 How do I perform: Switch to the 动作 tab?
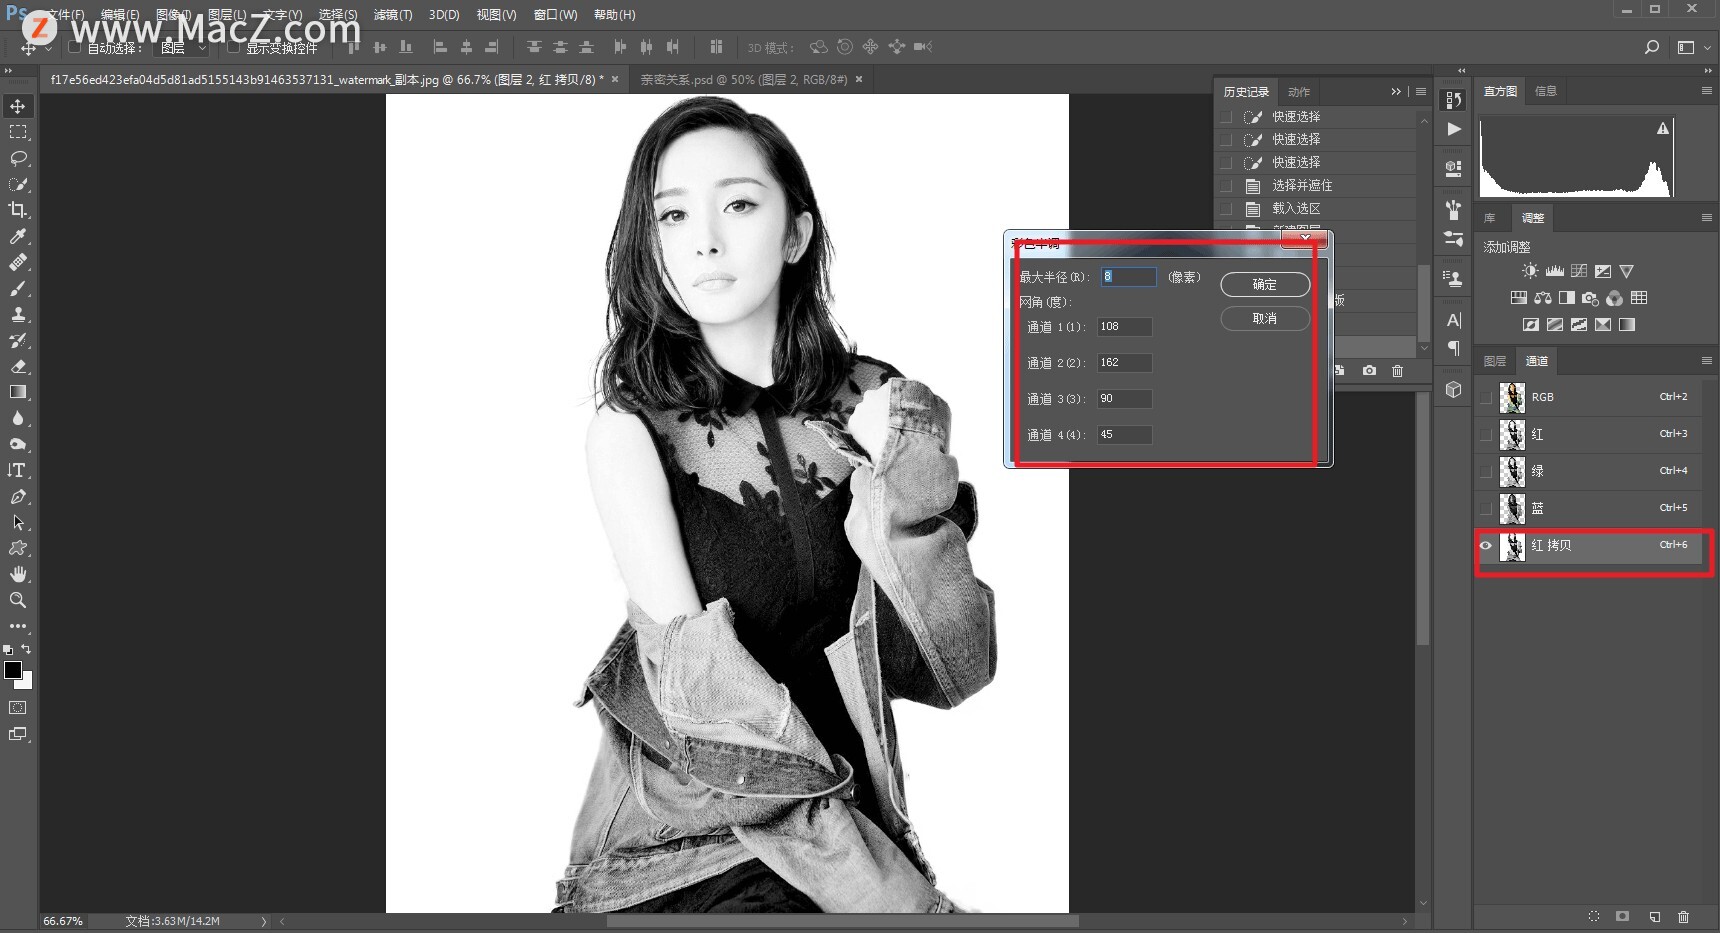(1299, 92)
